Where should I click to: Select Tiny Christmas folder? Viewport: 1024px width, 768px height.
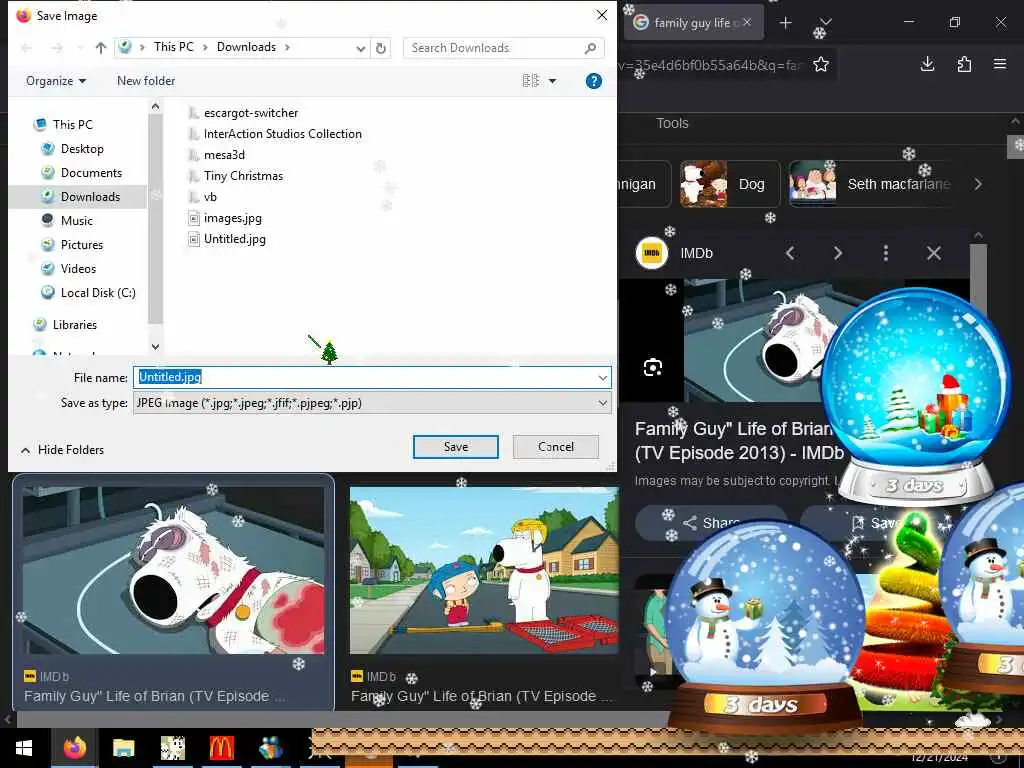click(x=243, y=176)
